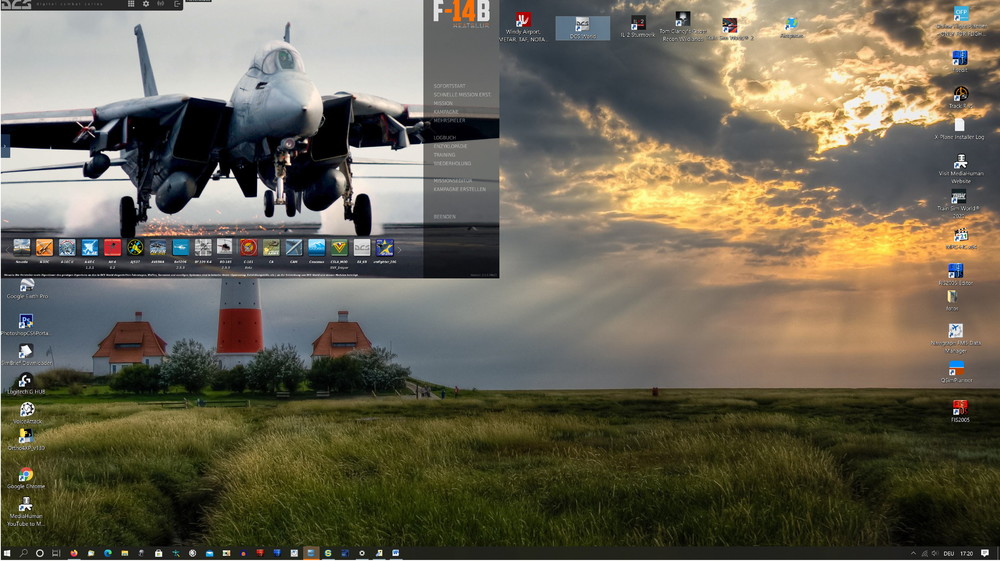Select the C-101 module icon
This screenshot has width=1000, height=561.
(248, 247)
